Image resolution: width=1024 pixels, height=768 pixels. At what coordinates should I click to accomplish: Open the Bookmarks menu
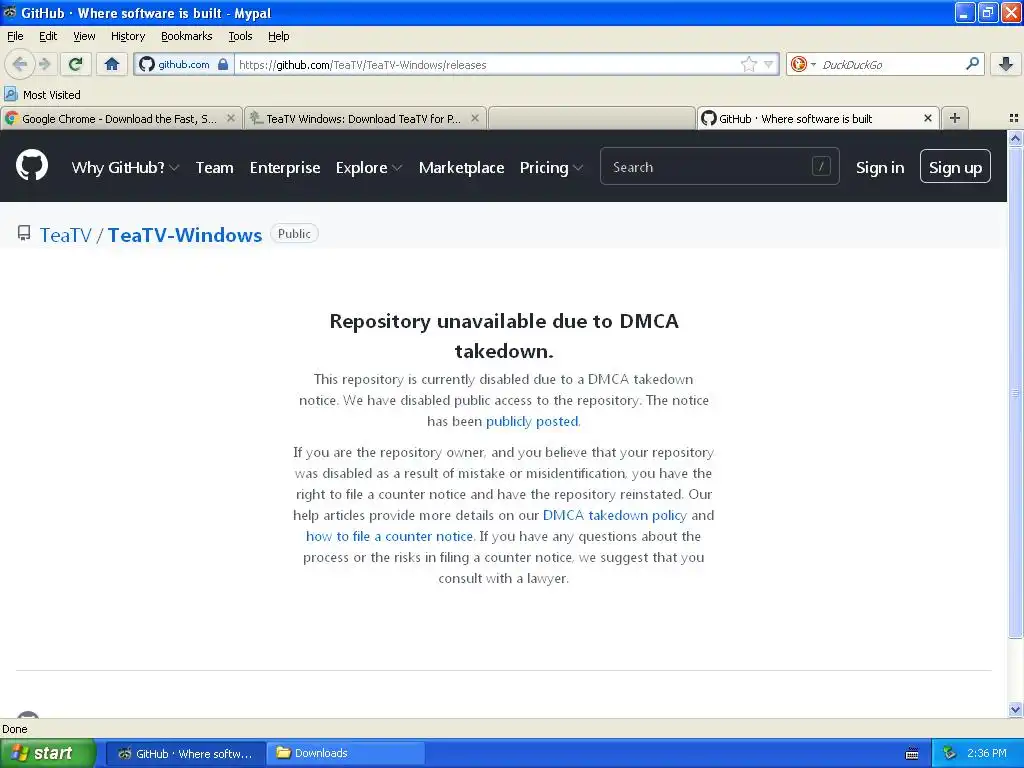coord(187,36)
